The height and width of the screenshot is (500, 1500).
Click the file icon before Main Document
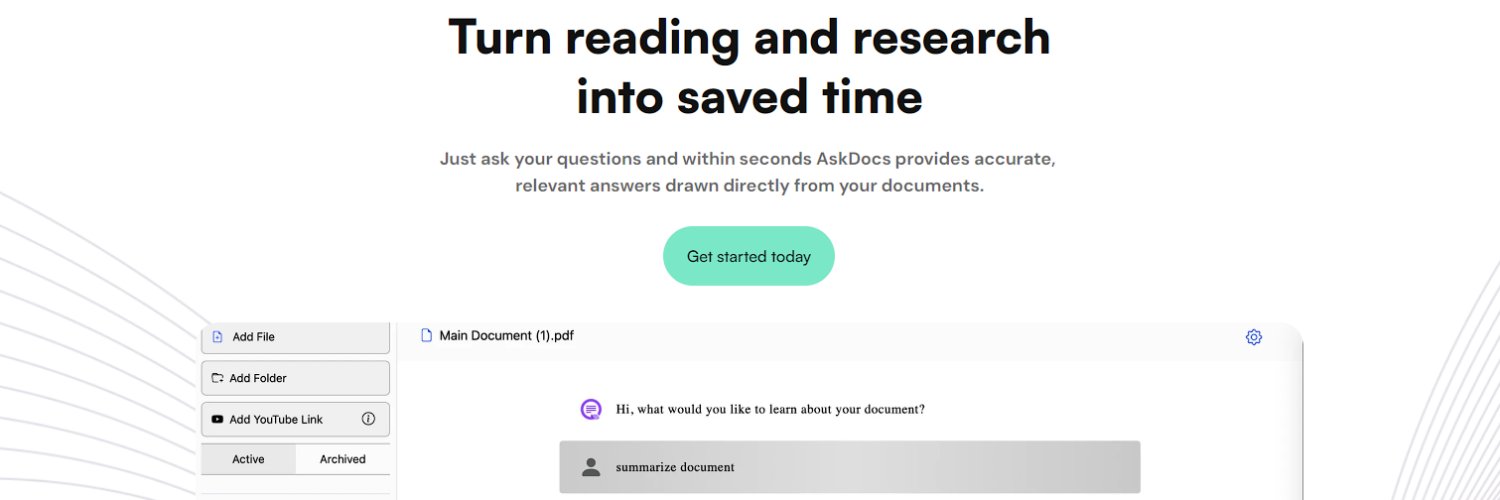pos(427,336)
